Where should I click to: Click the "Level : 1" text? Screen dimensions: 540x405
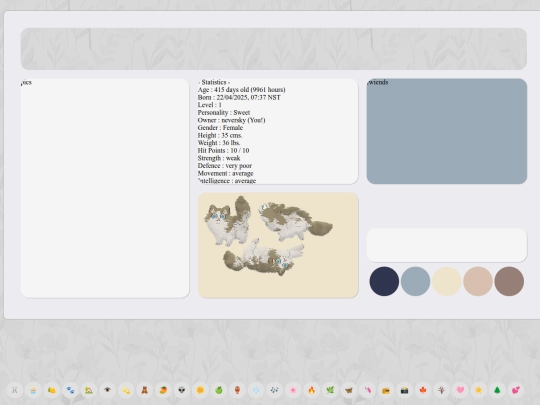pyautogui.click(x=210, y=105)
